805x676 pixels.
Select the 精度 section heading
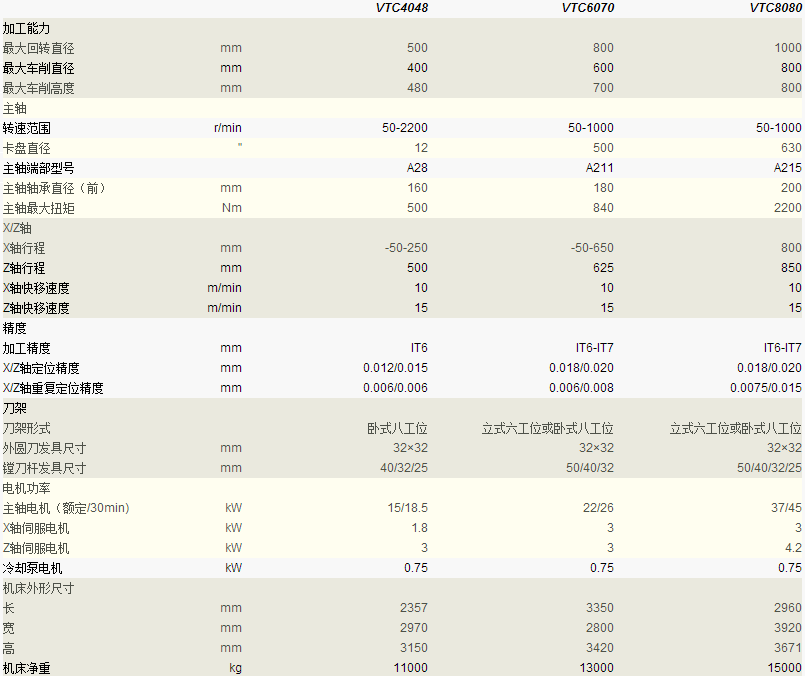coord(14,329)
